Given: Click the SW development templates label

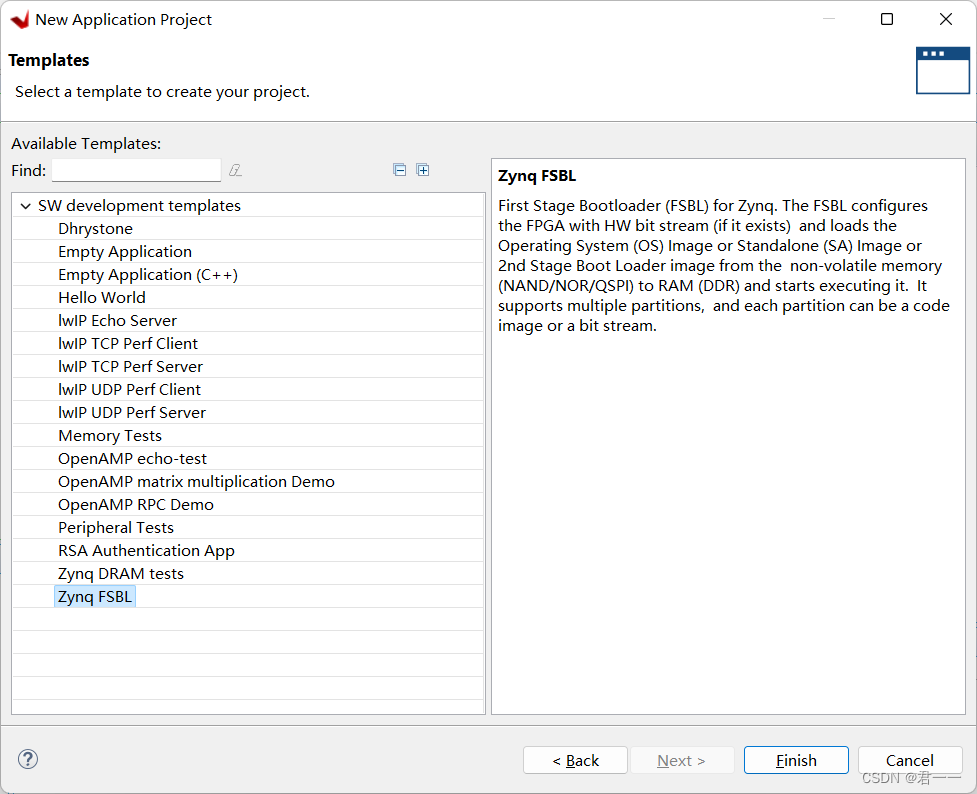Looking at the screenshot, I should tap(140, 206).
